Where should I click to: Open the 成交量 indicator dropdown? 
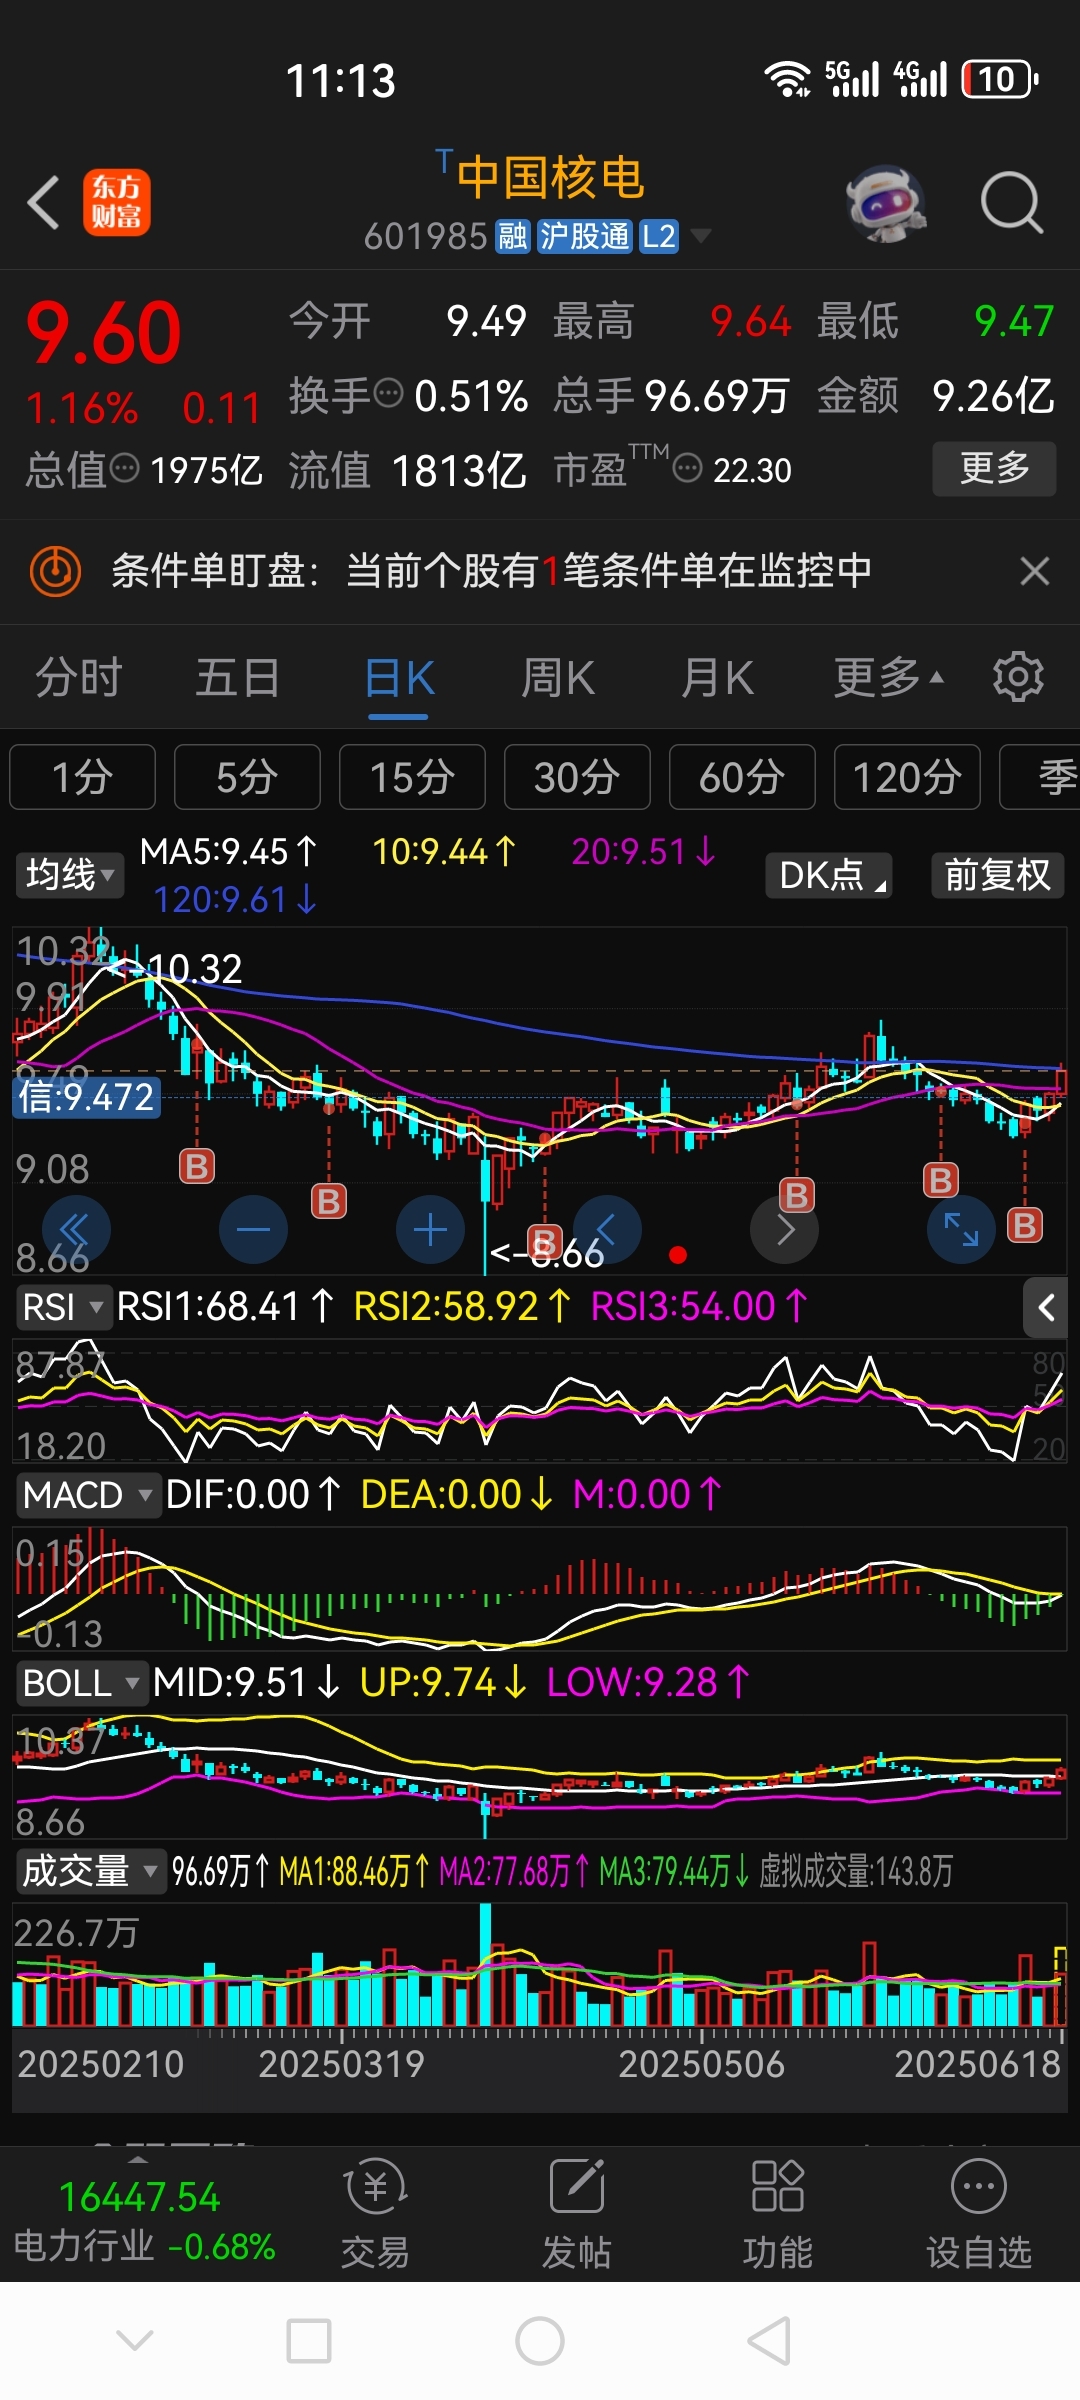point(90,1871)
